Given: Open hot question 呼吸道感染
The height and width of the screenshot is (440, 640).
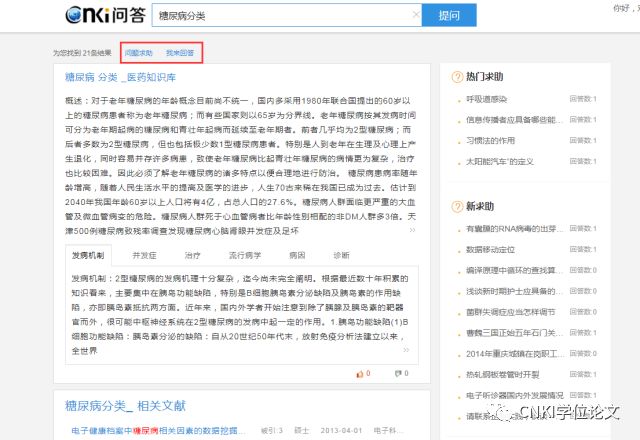Looking at the screenshot, I should pos(487,99).
